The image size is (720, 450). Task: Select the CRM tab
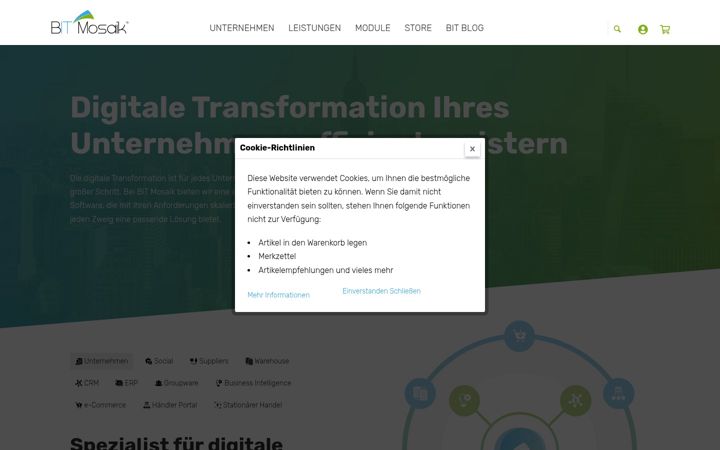click(87, 383)
